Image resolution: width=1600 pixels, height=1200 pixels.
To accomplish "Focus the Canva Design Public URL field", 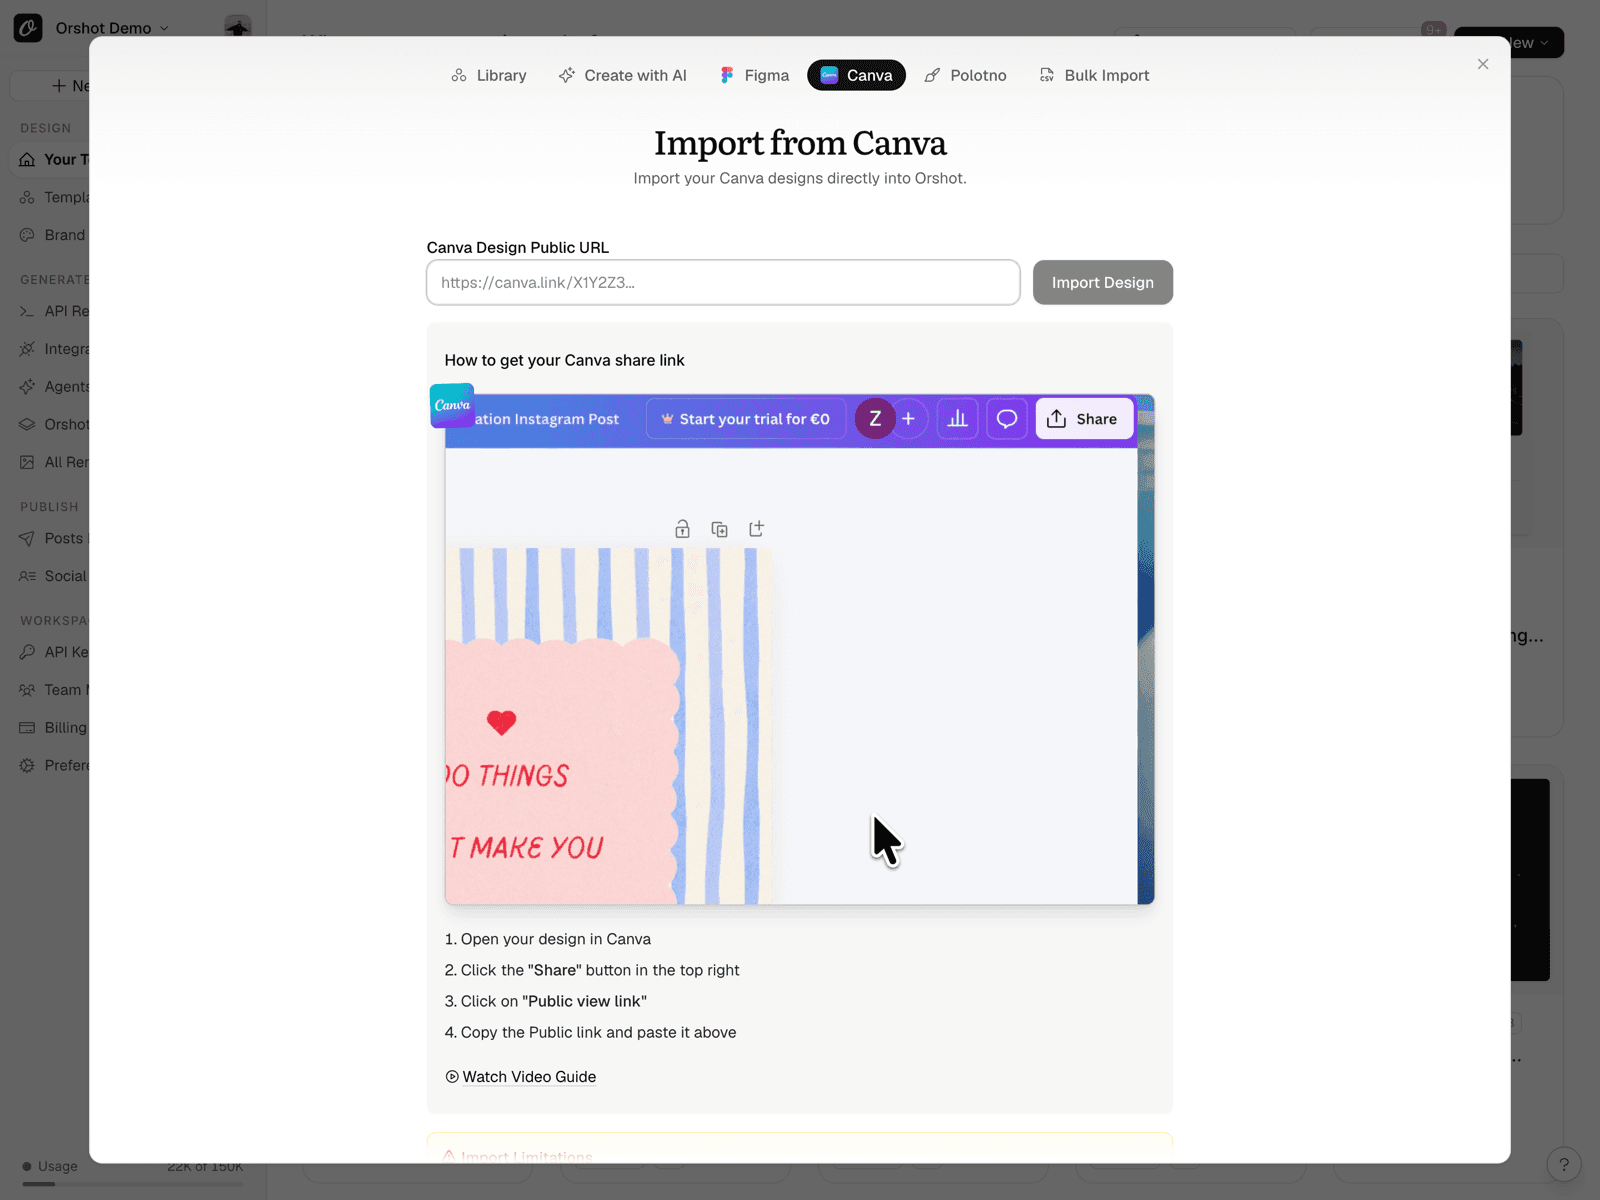I will tap(723, 282).
